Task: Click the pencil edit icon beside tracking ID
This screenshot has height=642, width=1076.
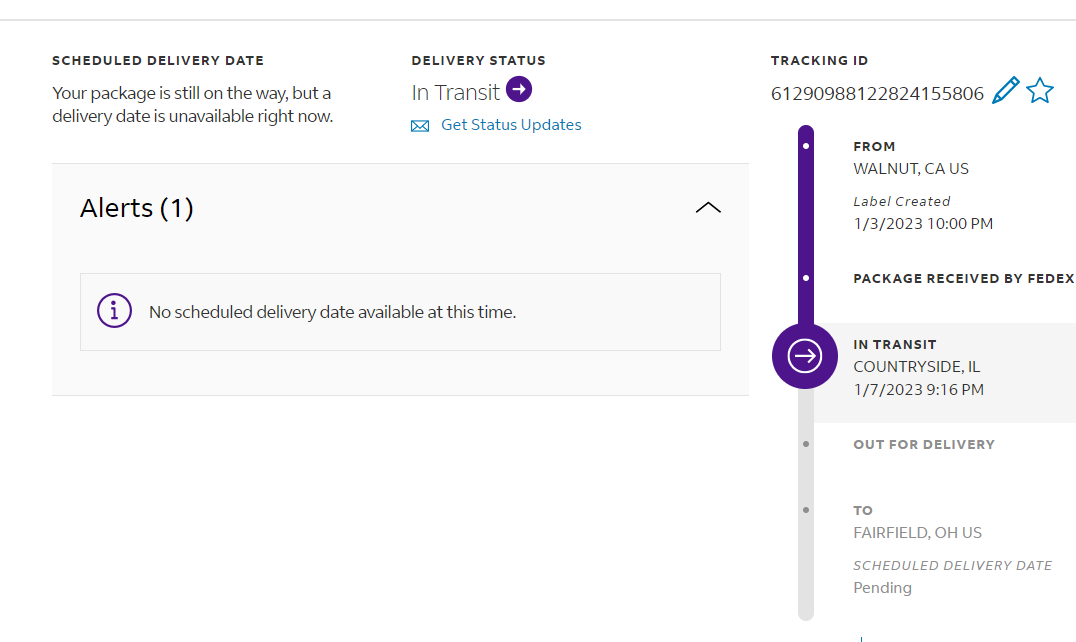Action: pos(1006,91)
